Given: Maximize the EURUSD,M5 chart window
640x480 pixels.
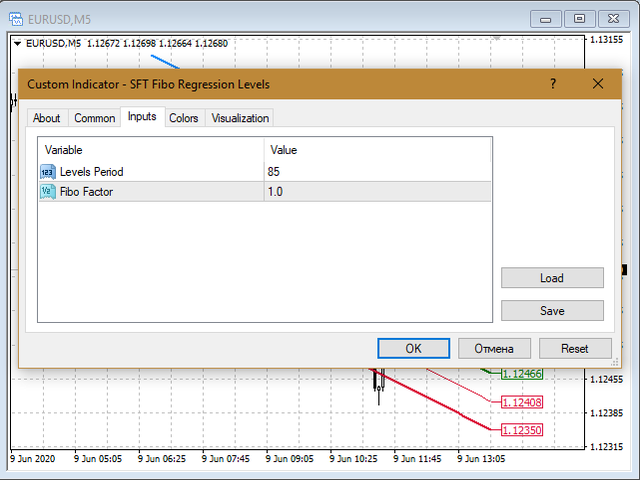Looking at the screenshot, I should click(x=579, y=17).
